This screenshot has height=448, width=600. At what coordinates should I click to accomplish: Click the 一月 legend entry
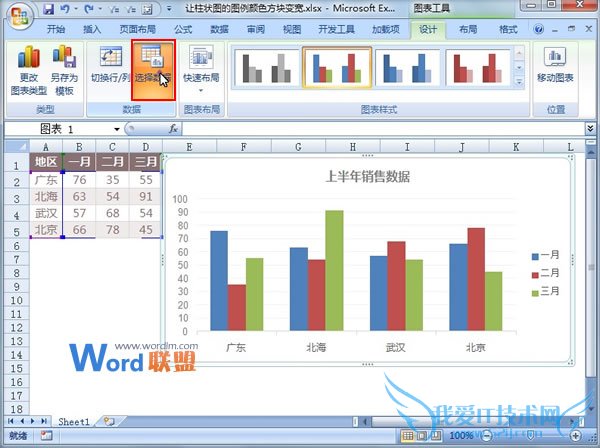(545, 255)
